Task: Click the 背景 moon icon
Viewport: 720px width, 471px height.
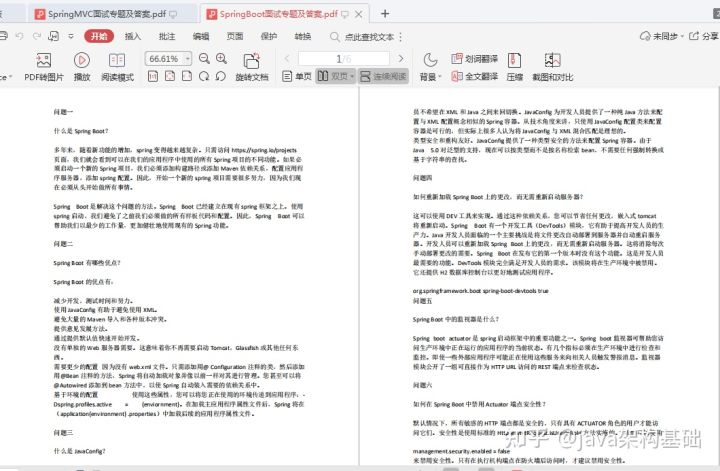Action: coord(430,60)
